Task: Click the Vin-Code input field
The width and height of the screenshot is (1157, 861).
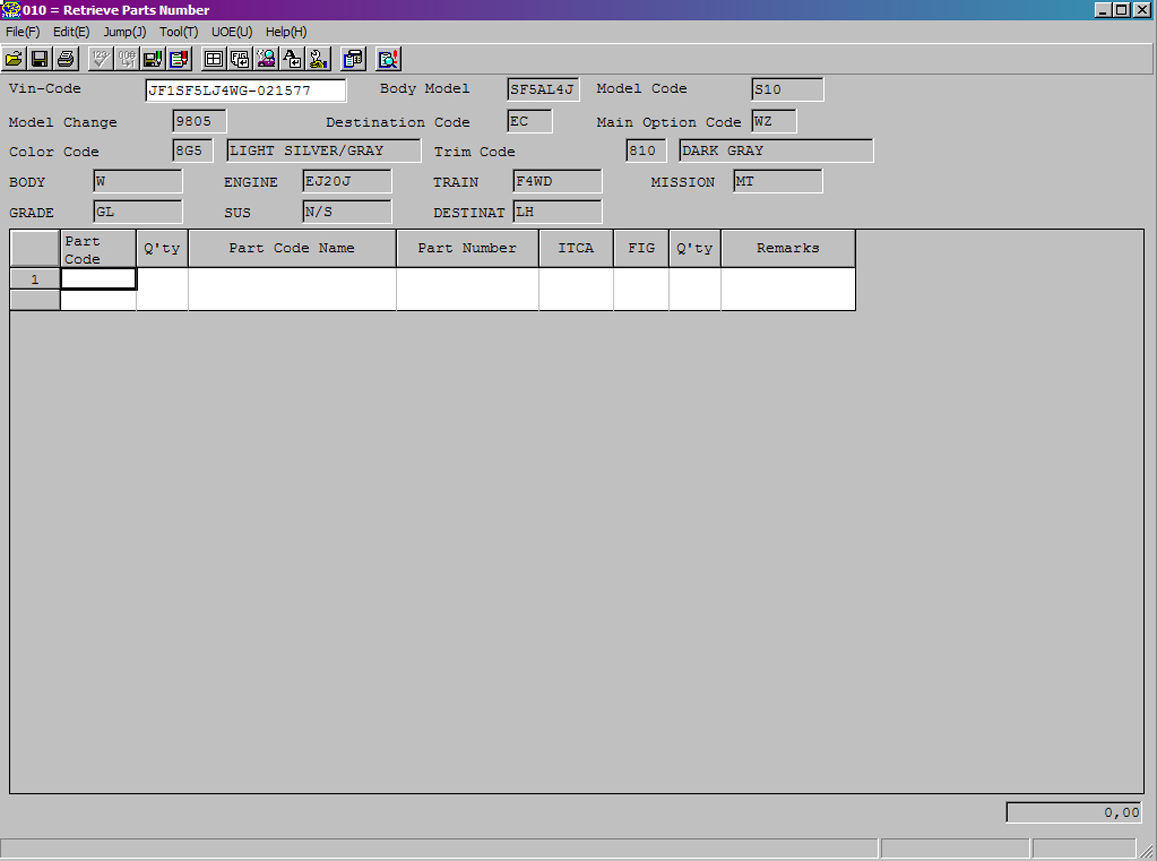Action: pyautogui.click(x=245, y=91)
